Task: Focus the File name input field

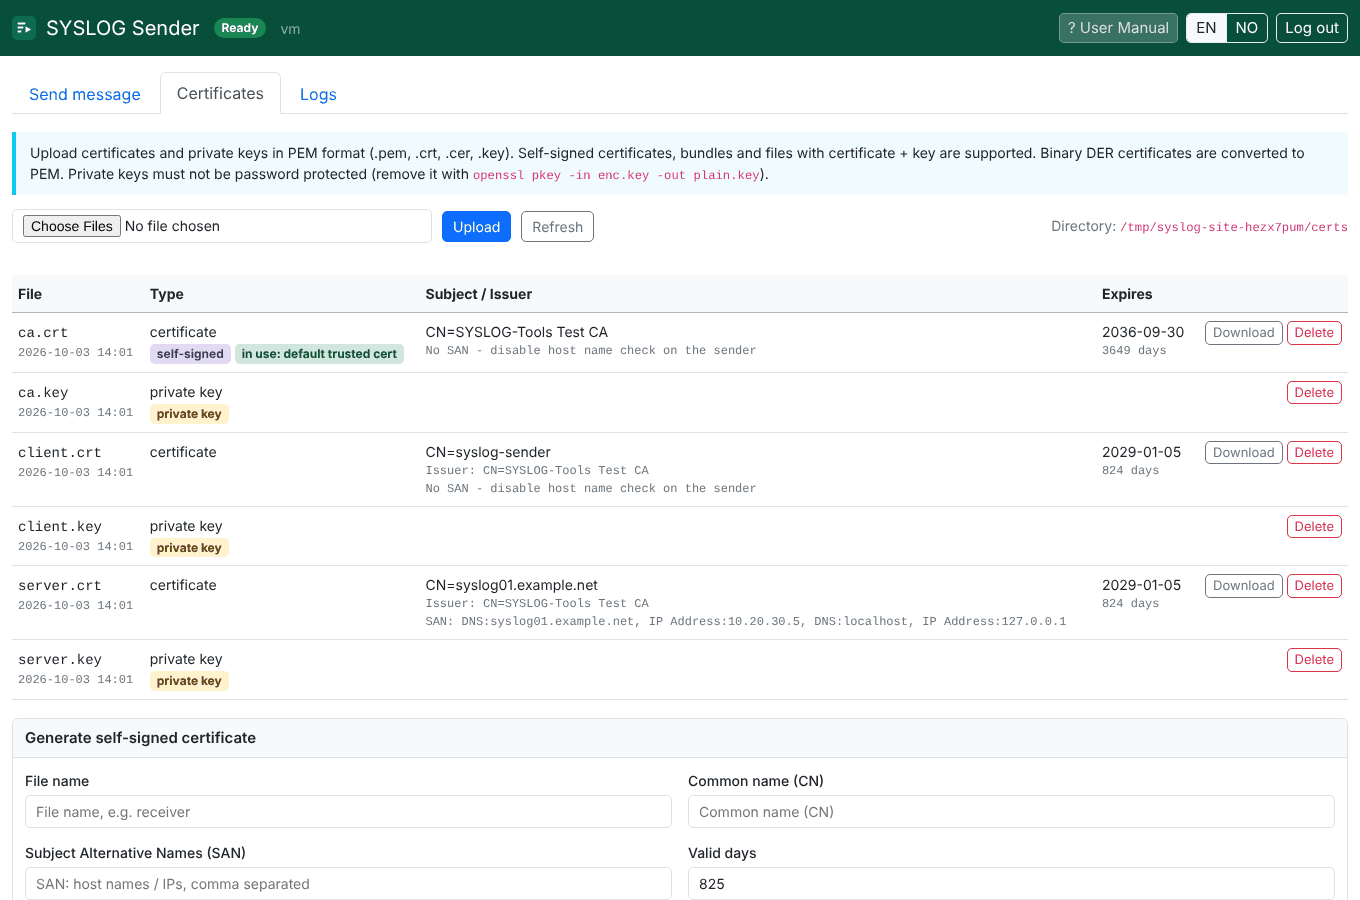Action: click(x=348, y=812)
